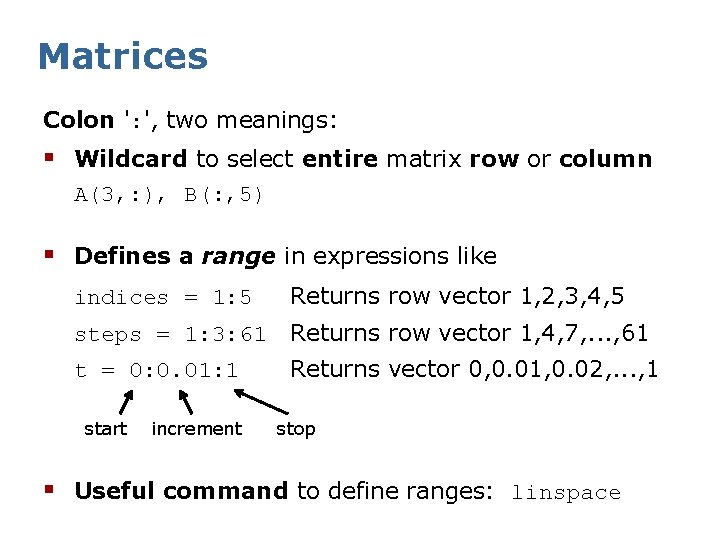
Task: Click the red bullet beside Defines a range
Action: pyautogui.click(x=49, y=254)
